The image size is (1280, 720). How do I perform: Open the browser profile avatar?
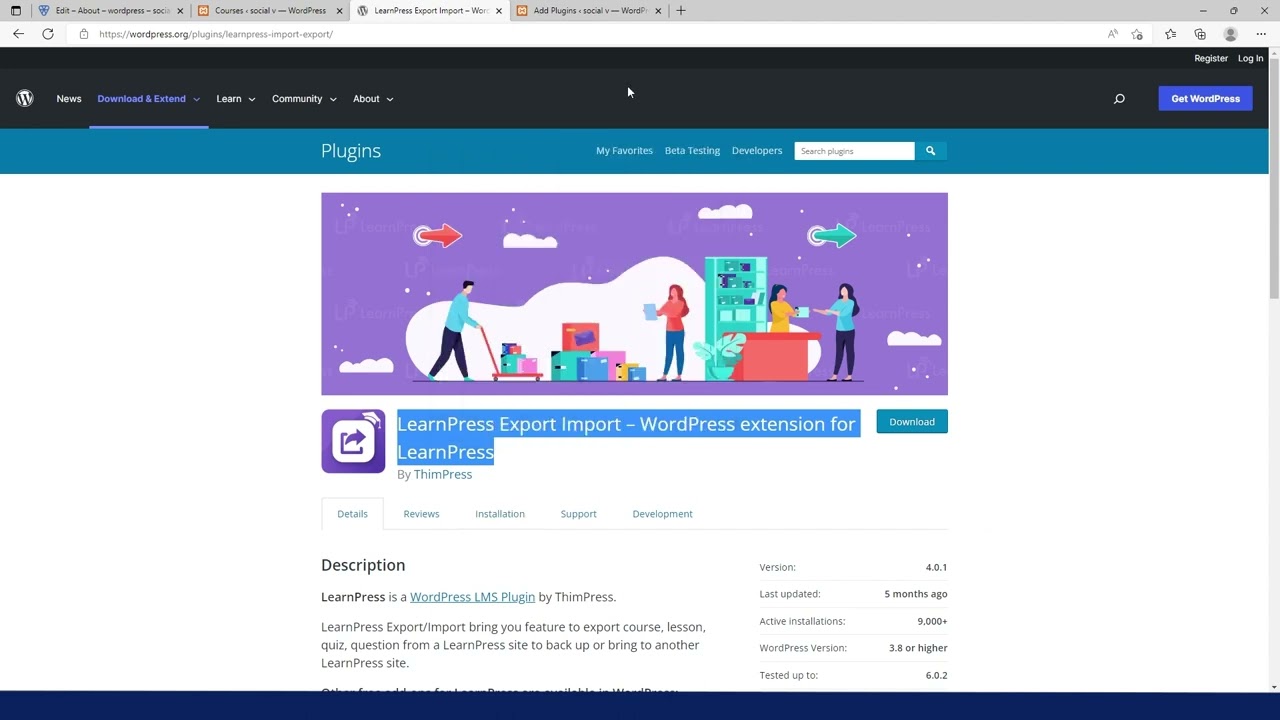[1231, 34]
